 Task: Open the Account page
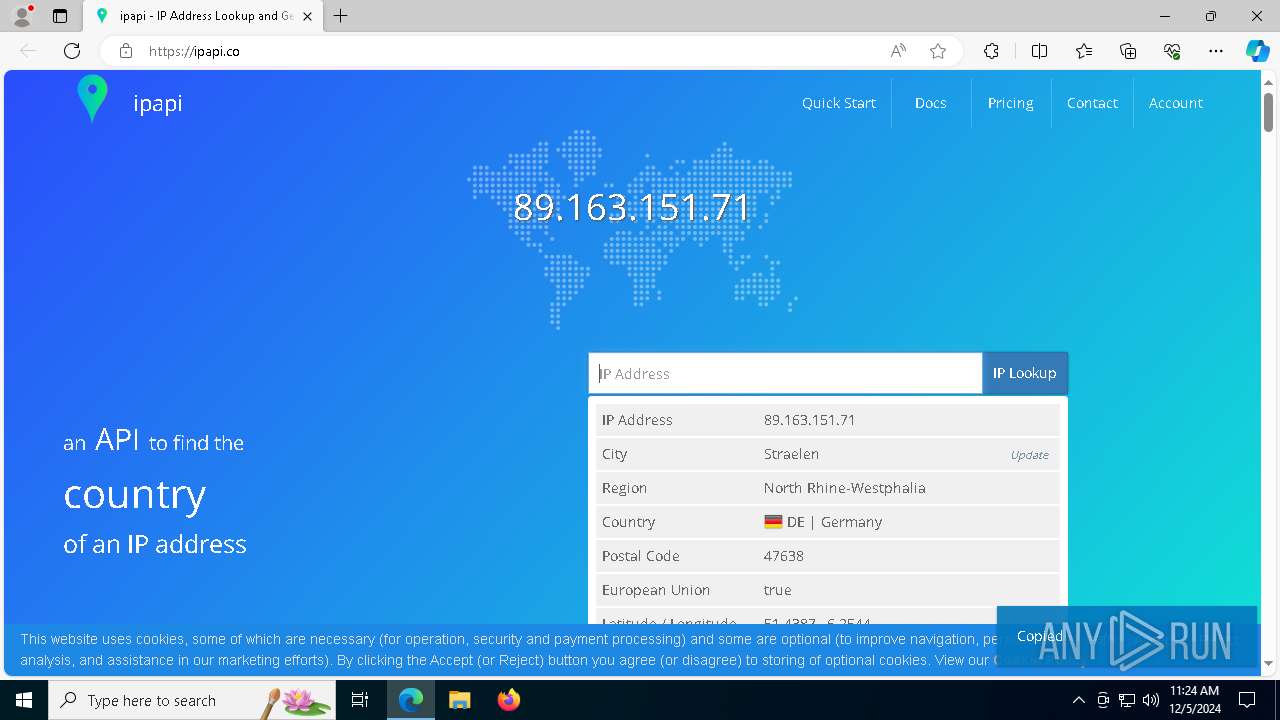click(1176, 103)
